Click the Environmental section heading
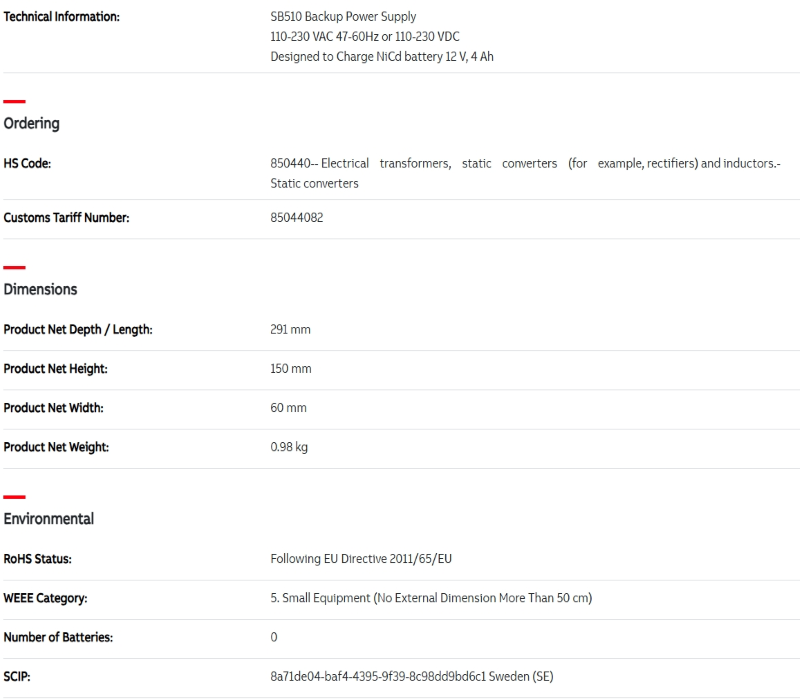 tap(49, 519)
